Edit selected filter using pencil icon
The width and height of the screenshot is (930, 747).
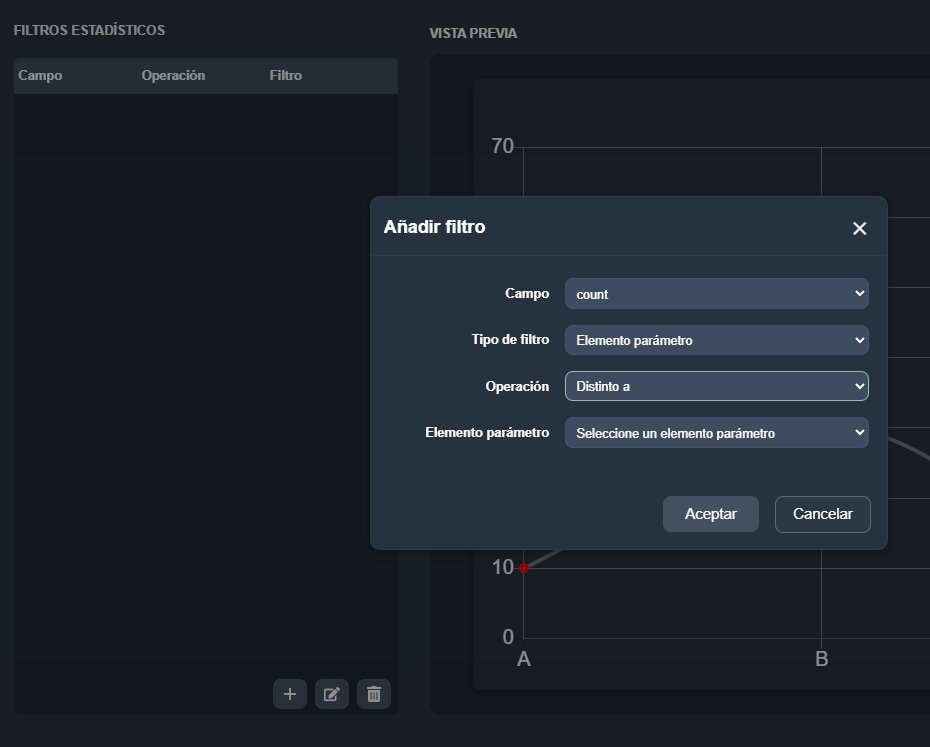click(331, 693)
